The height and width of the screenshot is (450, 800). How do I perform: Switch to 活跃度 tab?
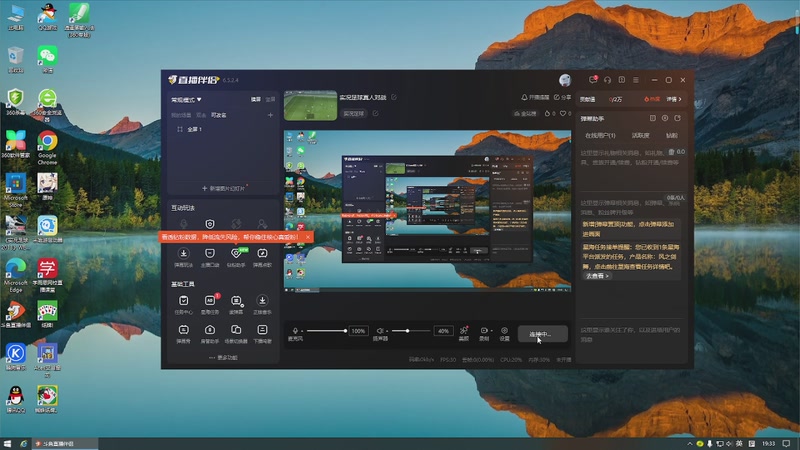pos(640,135)
